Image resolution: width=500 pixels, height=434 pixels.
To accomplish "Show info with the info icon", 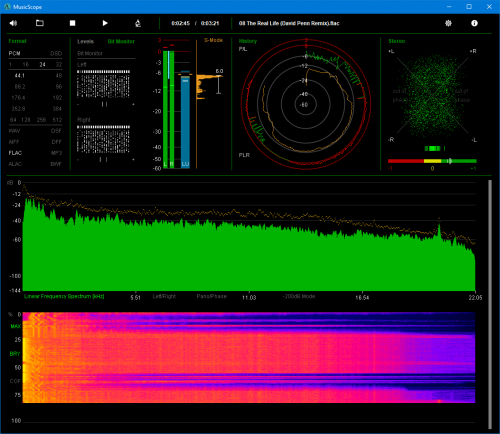I will pos(474,23).
